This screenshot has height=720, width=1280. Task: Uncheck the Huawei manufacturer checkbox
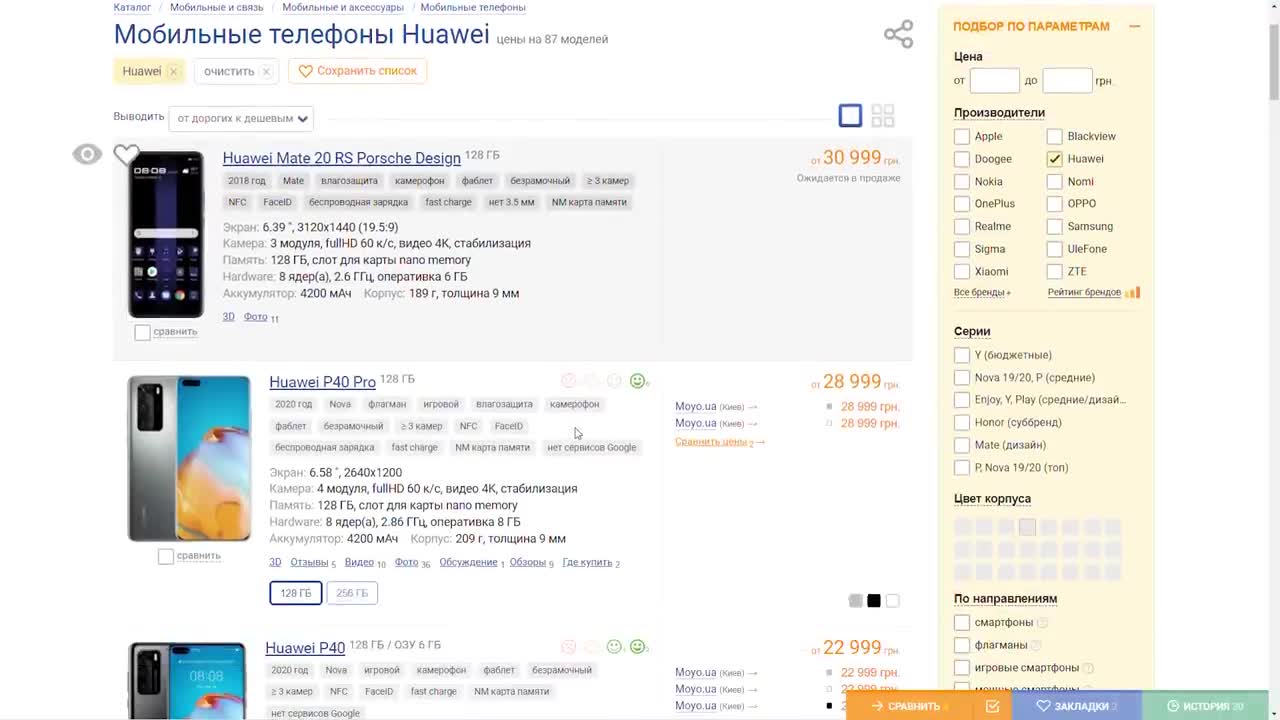coord(1054,159)
